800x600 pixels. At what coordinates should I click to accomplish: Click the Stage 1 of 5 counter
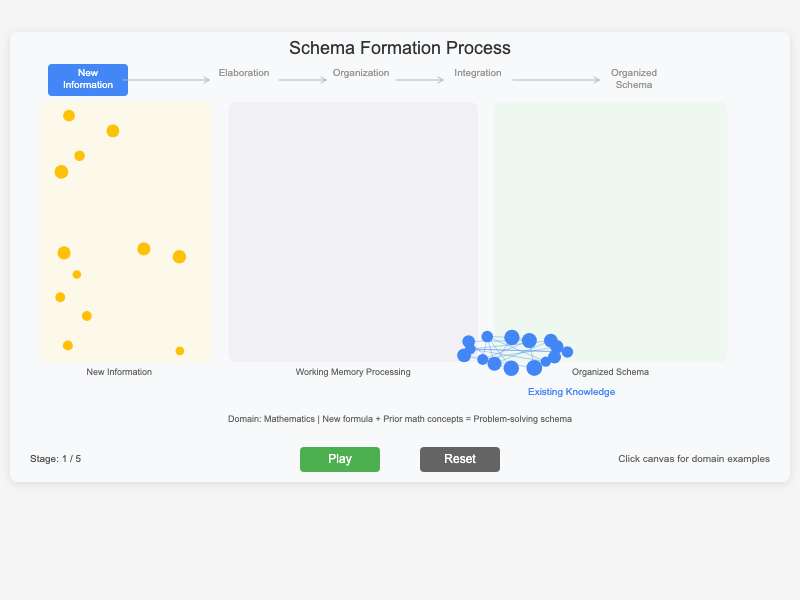click(x=56, y=459)
